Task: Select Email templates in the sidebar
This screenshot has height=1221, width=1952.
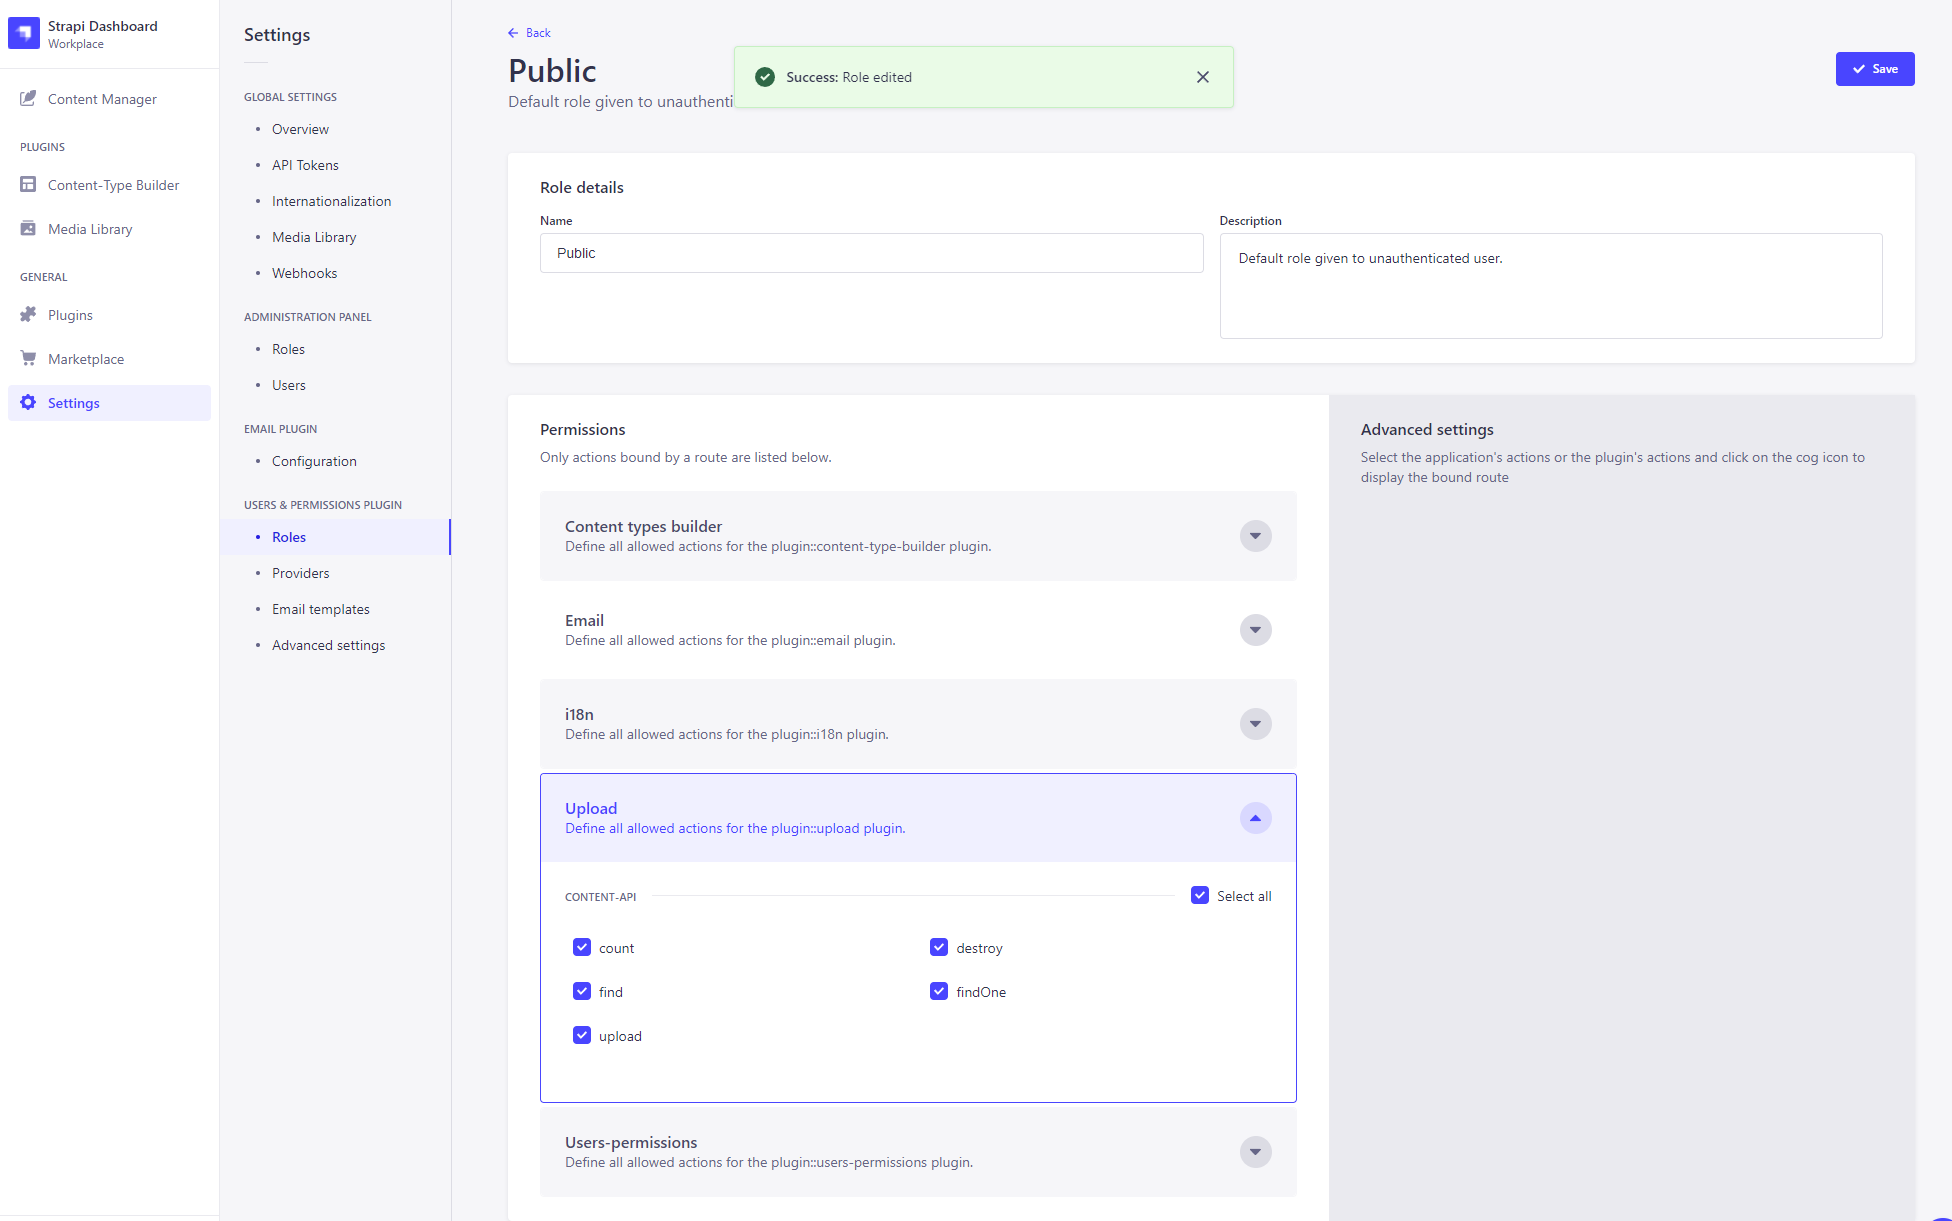Action: pos(321,609)
